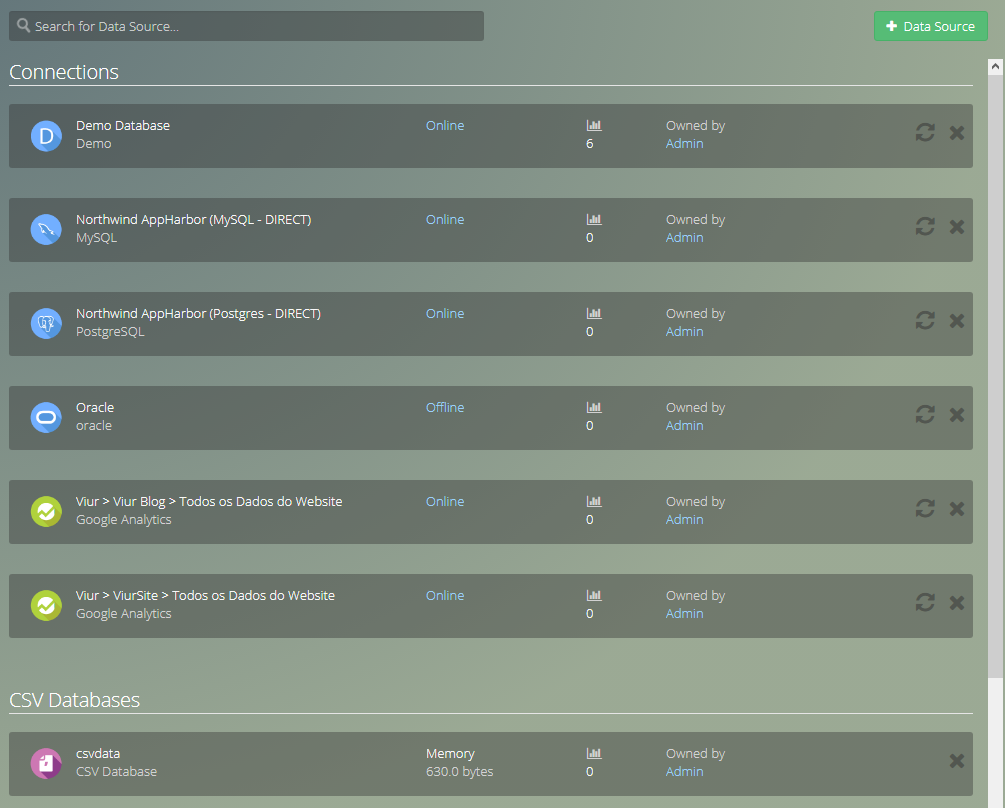Click Online status of Demo Database
The height and width of the screenshot is (808, 1005).
click(x=445, y=126)
